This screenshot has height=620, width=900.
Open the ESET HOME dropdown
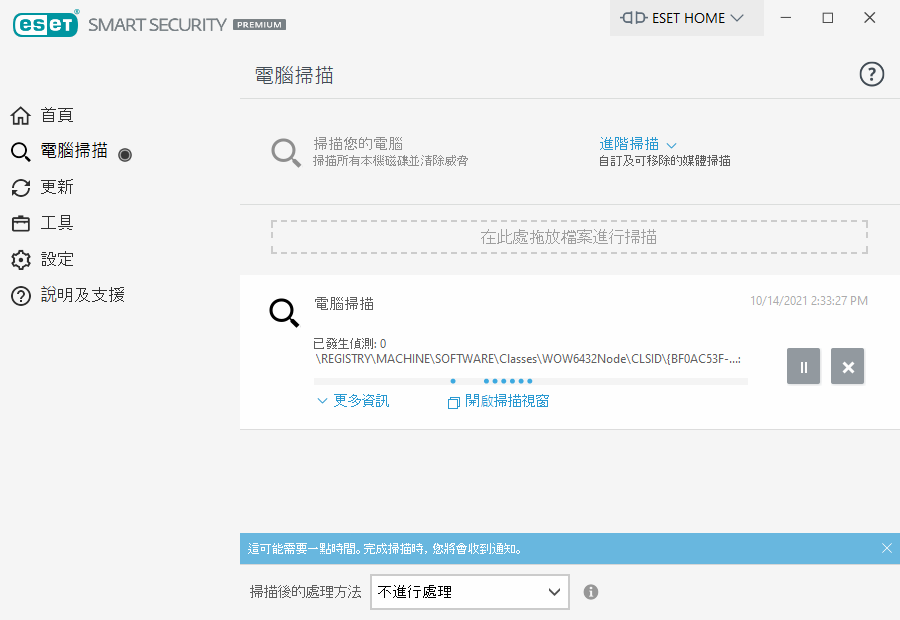tap(686, 18)
